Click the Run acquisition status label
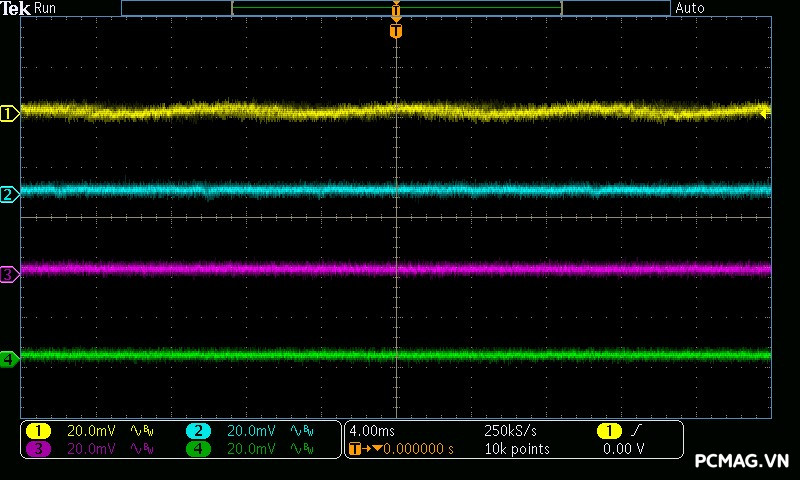This screenshot has height=480, width=800. [46, 8]
